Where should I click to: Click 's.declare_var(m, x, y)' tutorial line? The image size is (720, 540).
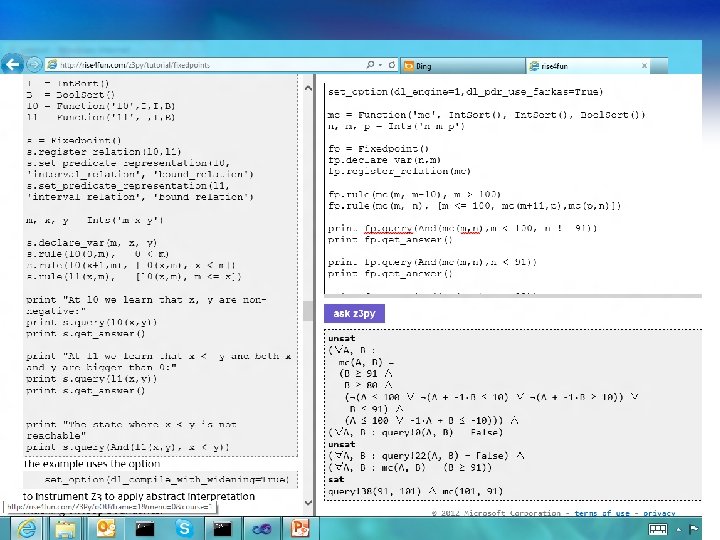[91, 242]
